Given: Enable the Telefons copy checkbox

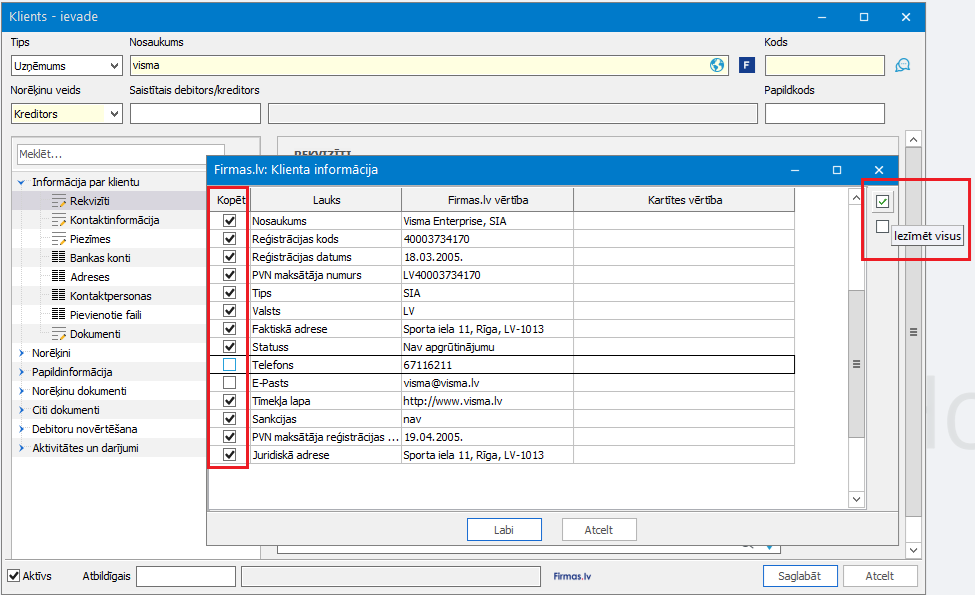Looking at the screenshot, I should pyautogui.click(x=229, y=365).
